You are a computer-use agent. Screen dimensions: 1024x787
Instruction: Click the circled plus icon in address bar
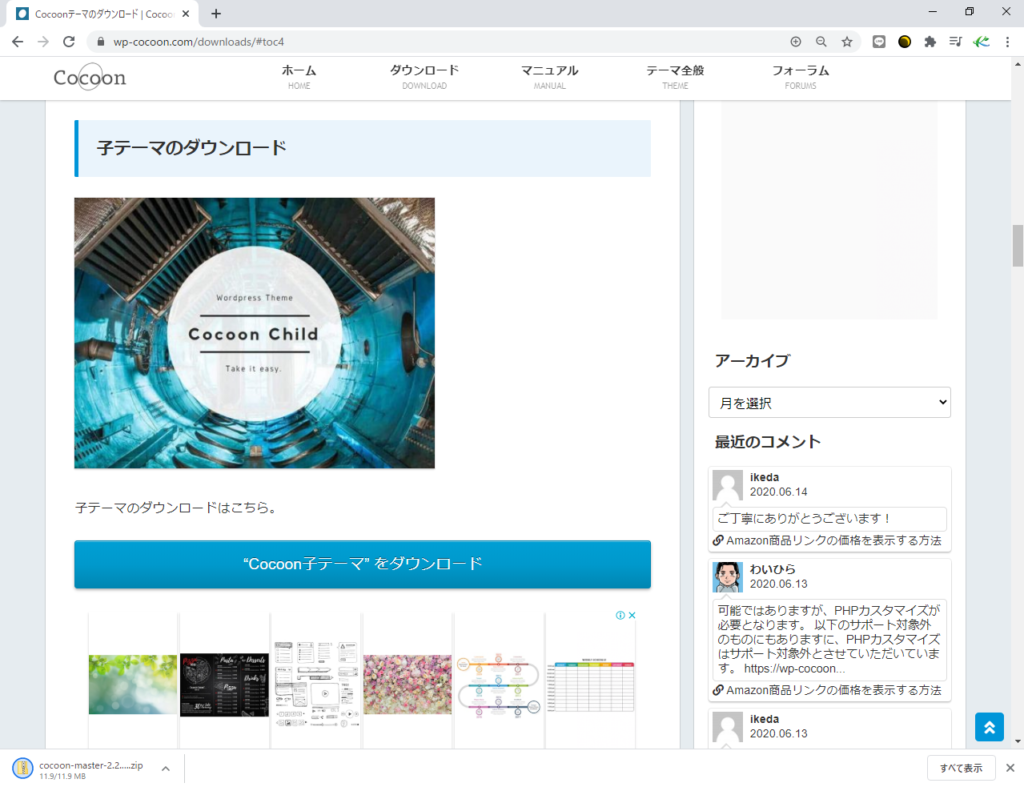point(795,42)
